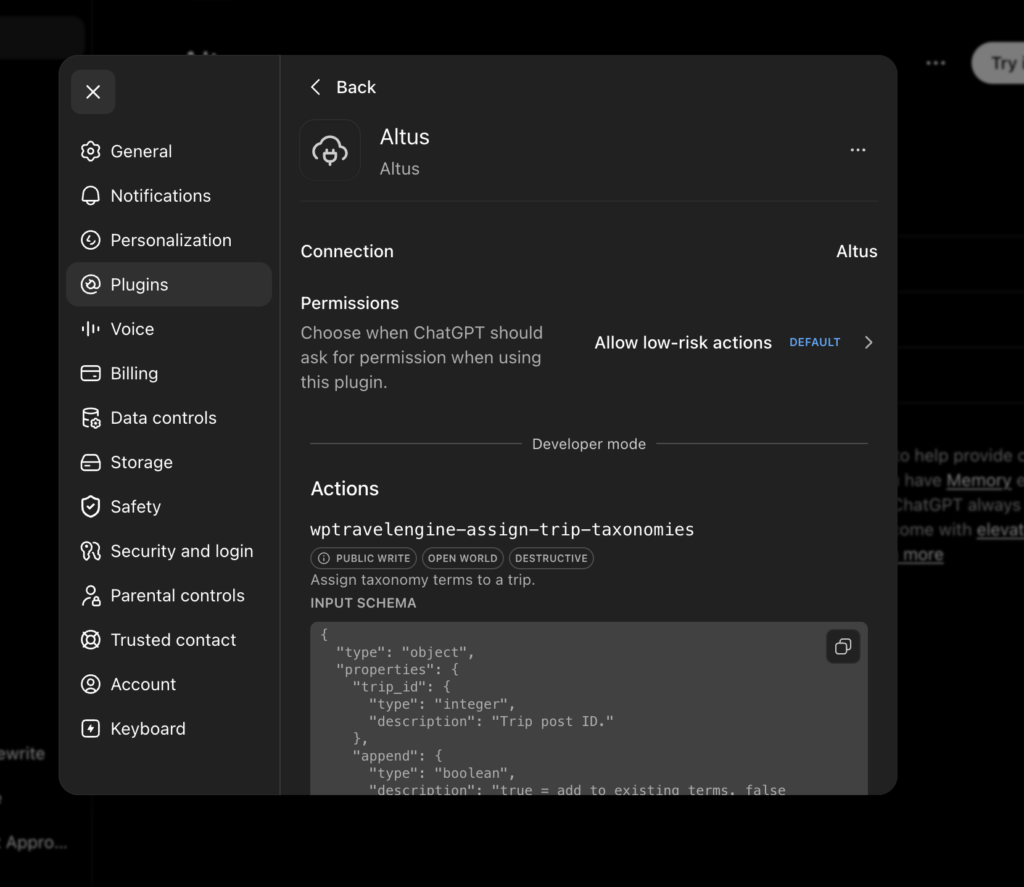Click the Voice waveform icon
Viewport: 1024px width, 887px height.
point(90,329)
